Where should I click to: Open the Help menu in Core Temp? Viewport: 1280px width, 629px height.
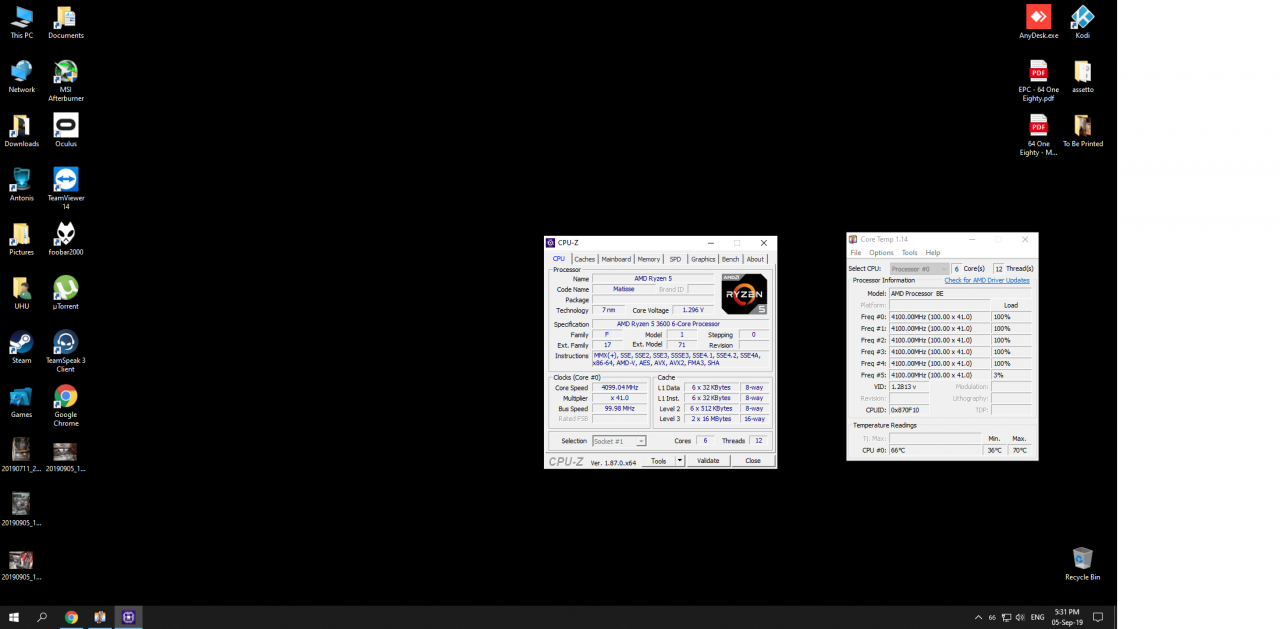coord(933,253)
